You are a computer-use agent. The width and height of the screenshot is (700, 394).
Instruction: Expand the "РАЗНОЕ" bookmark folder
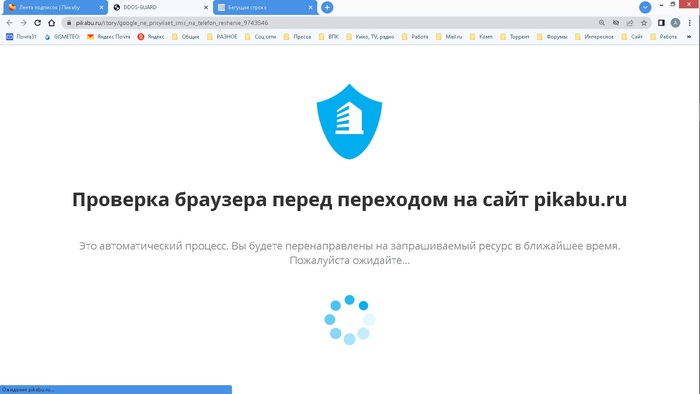click(222, 37)
